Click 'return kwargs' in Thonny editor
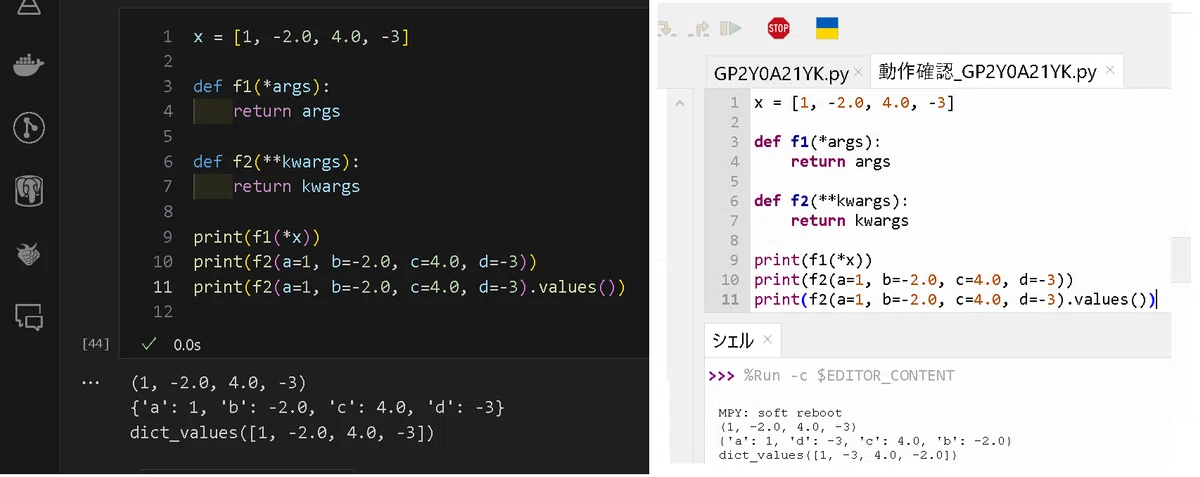 849,220
